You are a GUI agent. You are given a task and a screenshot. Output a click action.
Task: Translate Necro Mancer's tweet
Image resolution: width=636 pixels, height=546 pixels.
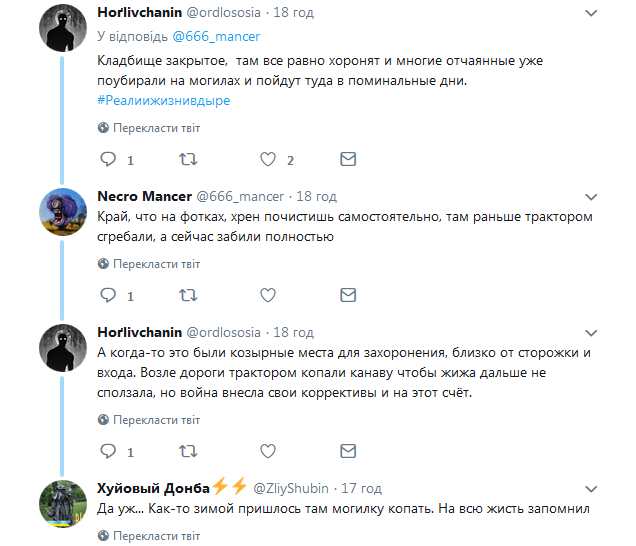[x=155, y=264]
